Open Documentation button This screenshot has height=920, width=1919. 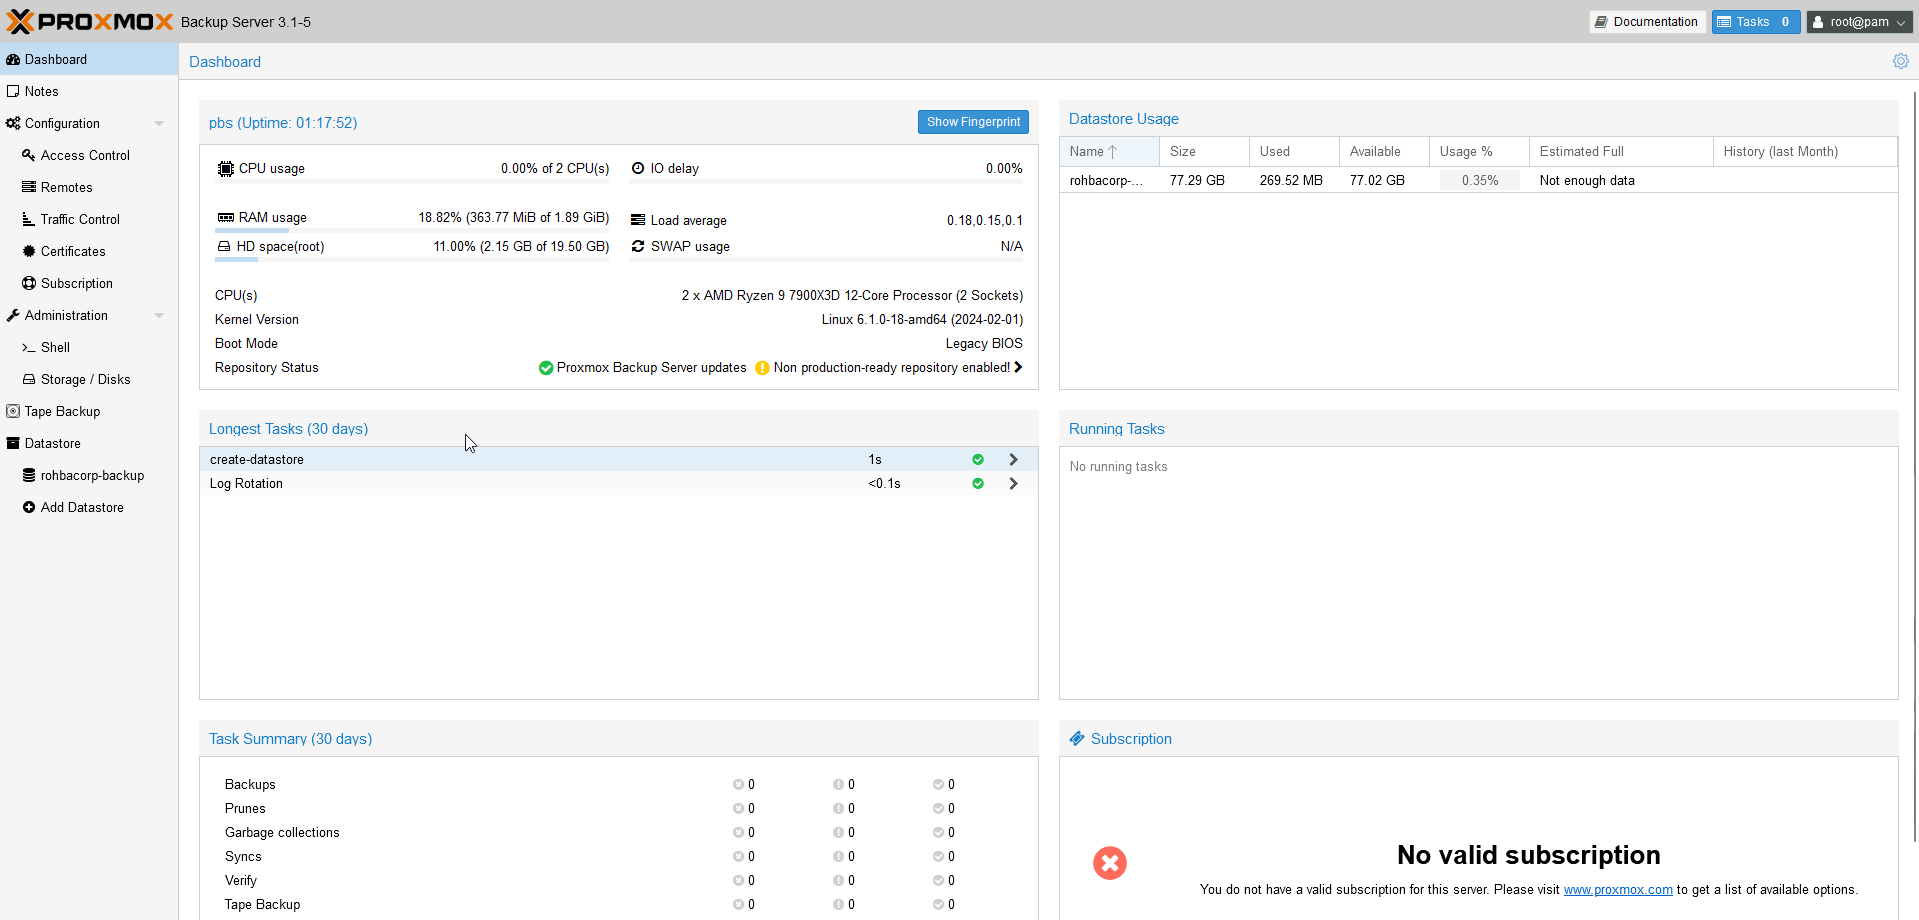tap(1647, 22)
